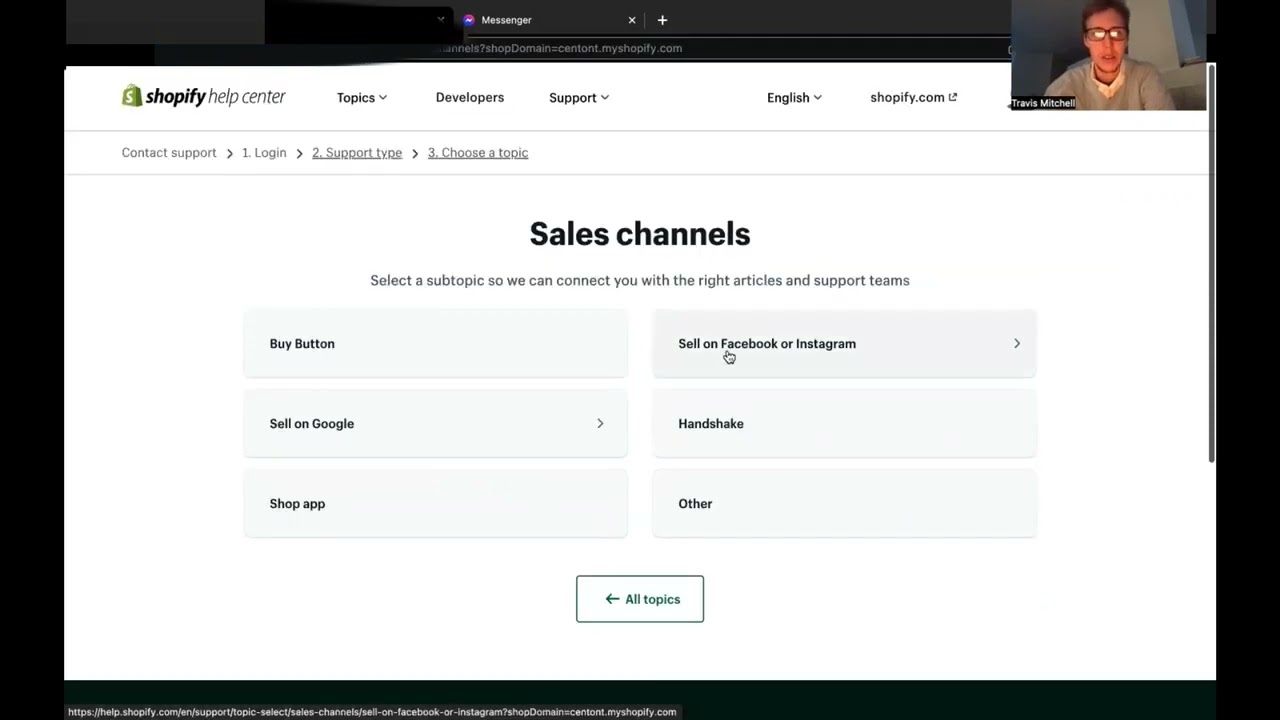
Task: Go to the Support type breadcrumb step
Action: pyautogui.click(x=357, y=153)
